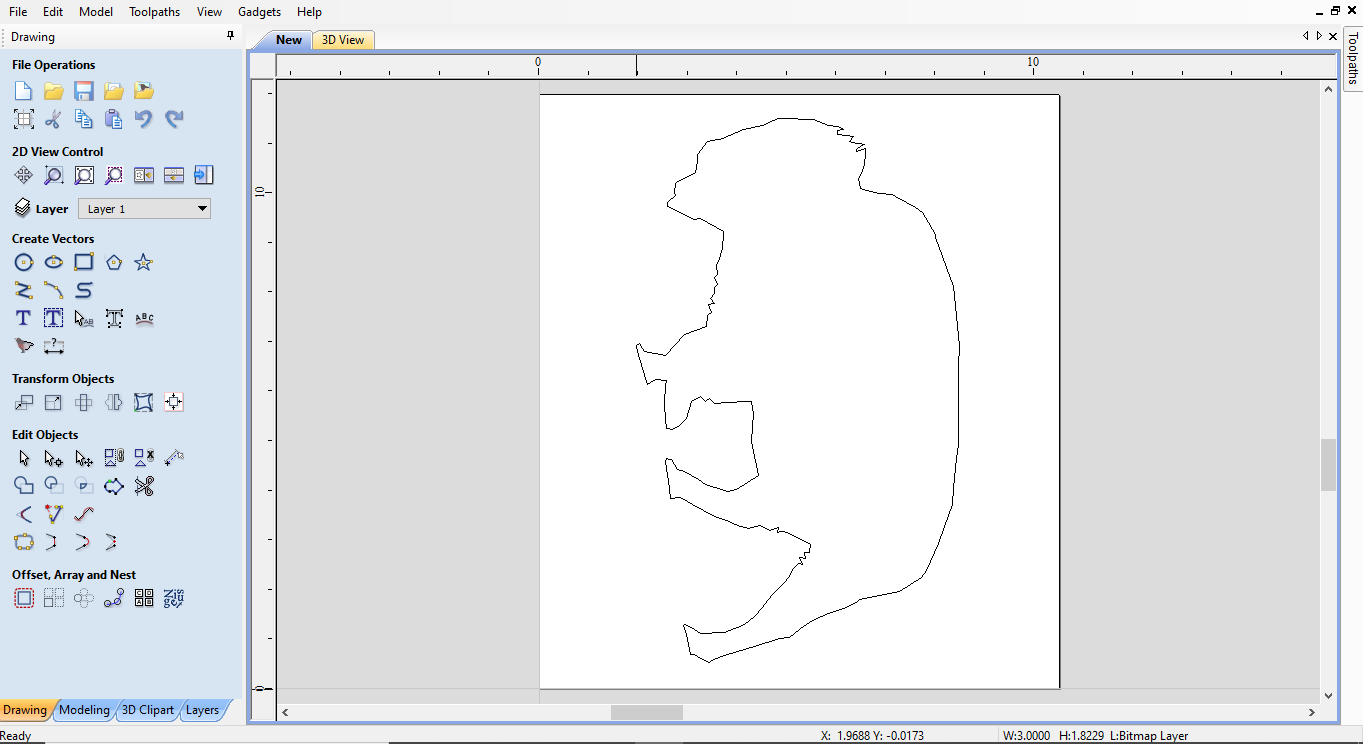
Task: Select the Draw Polyline tool
Action: 24,290
